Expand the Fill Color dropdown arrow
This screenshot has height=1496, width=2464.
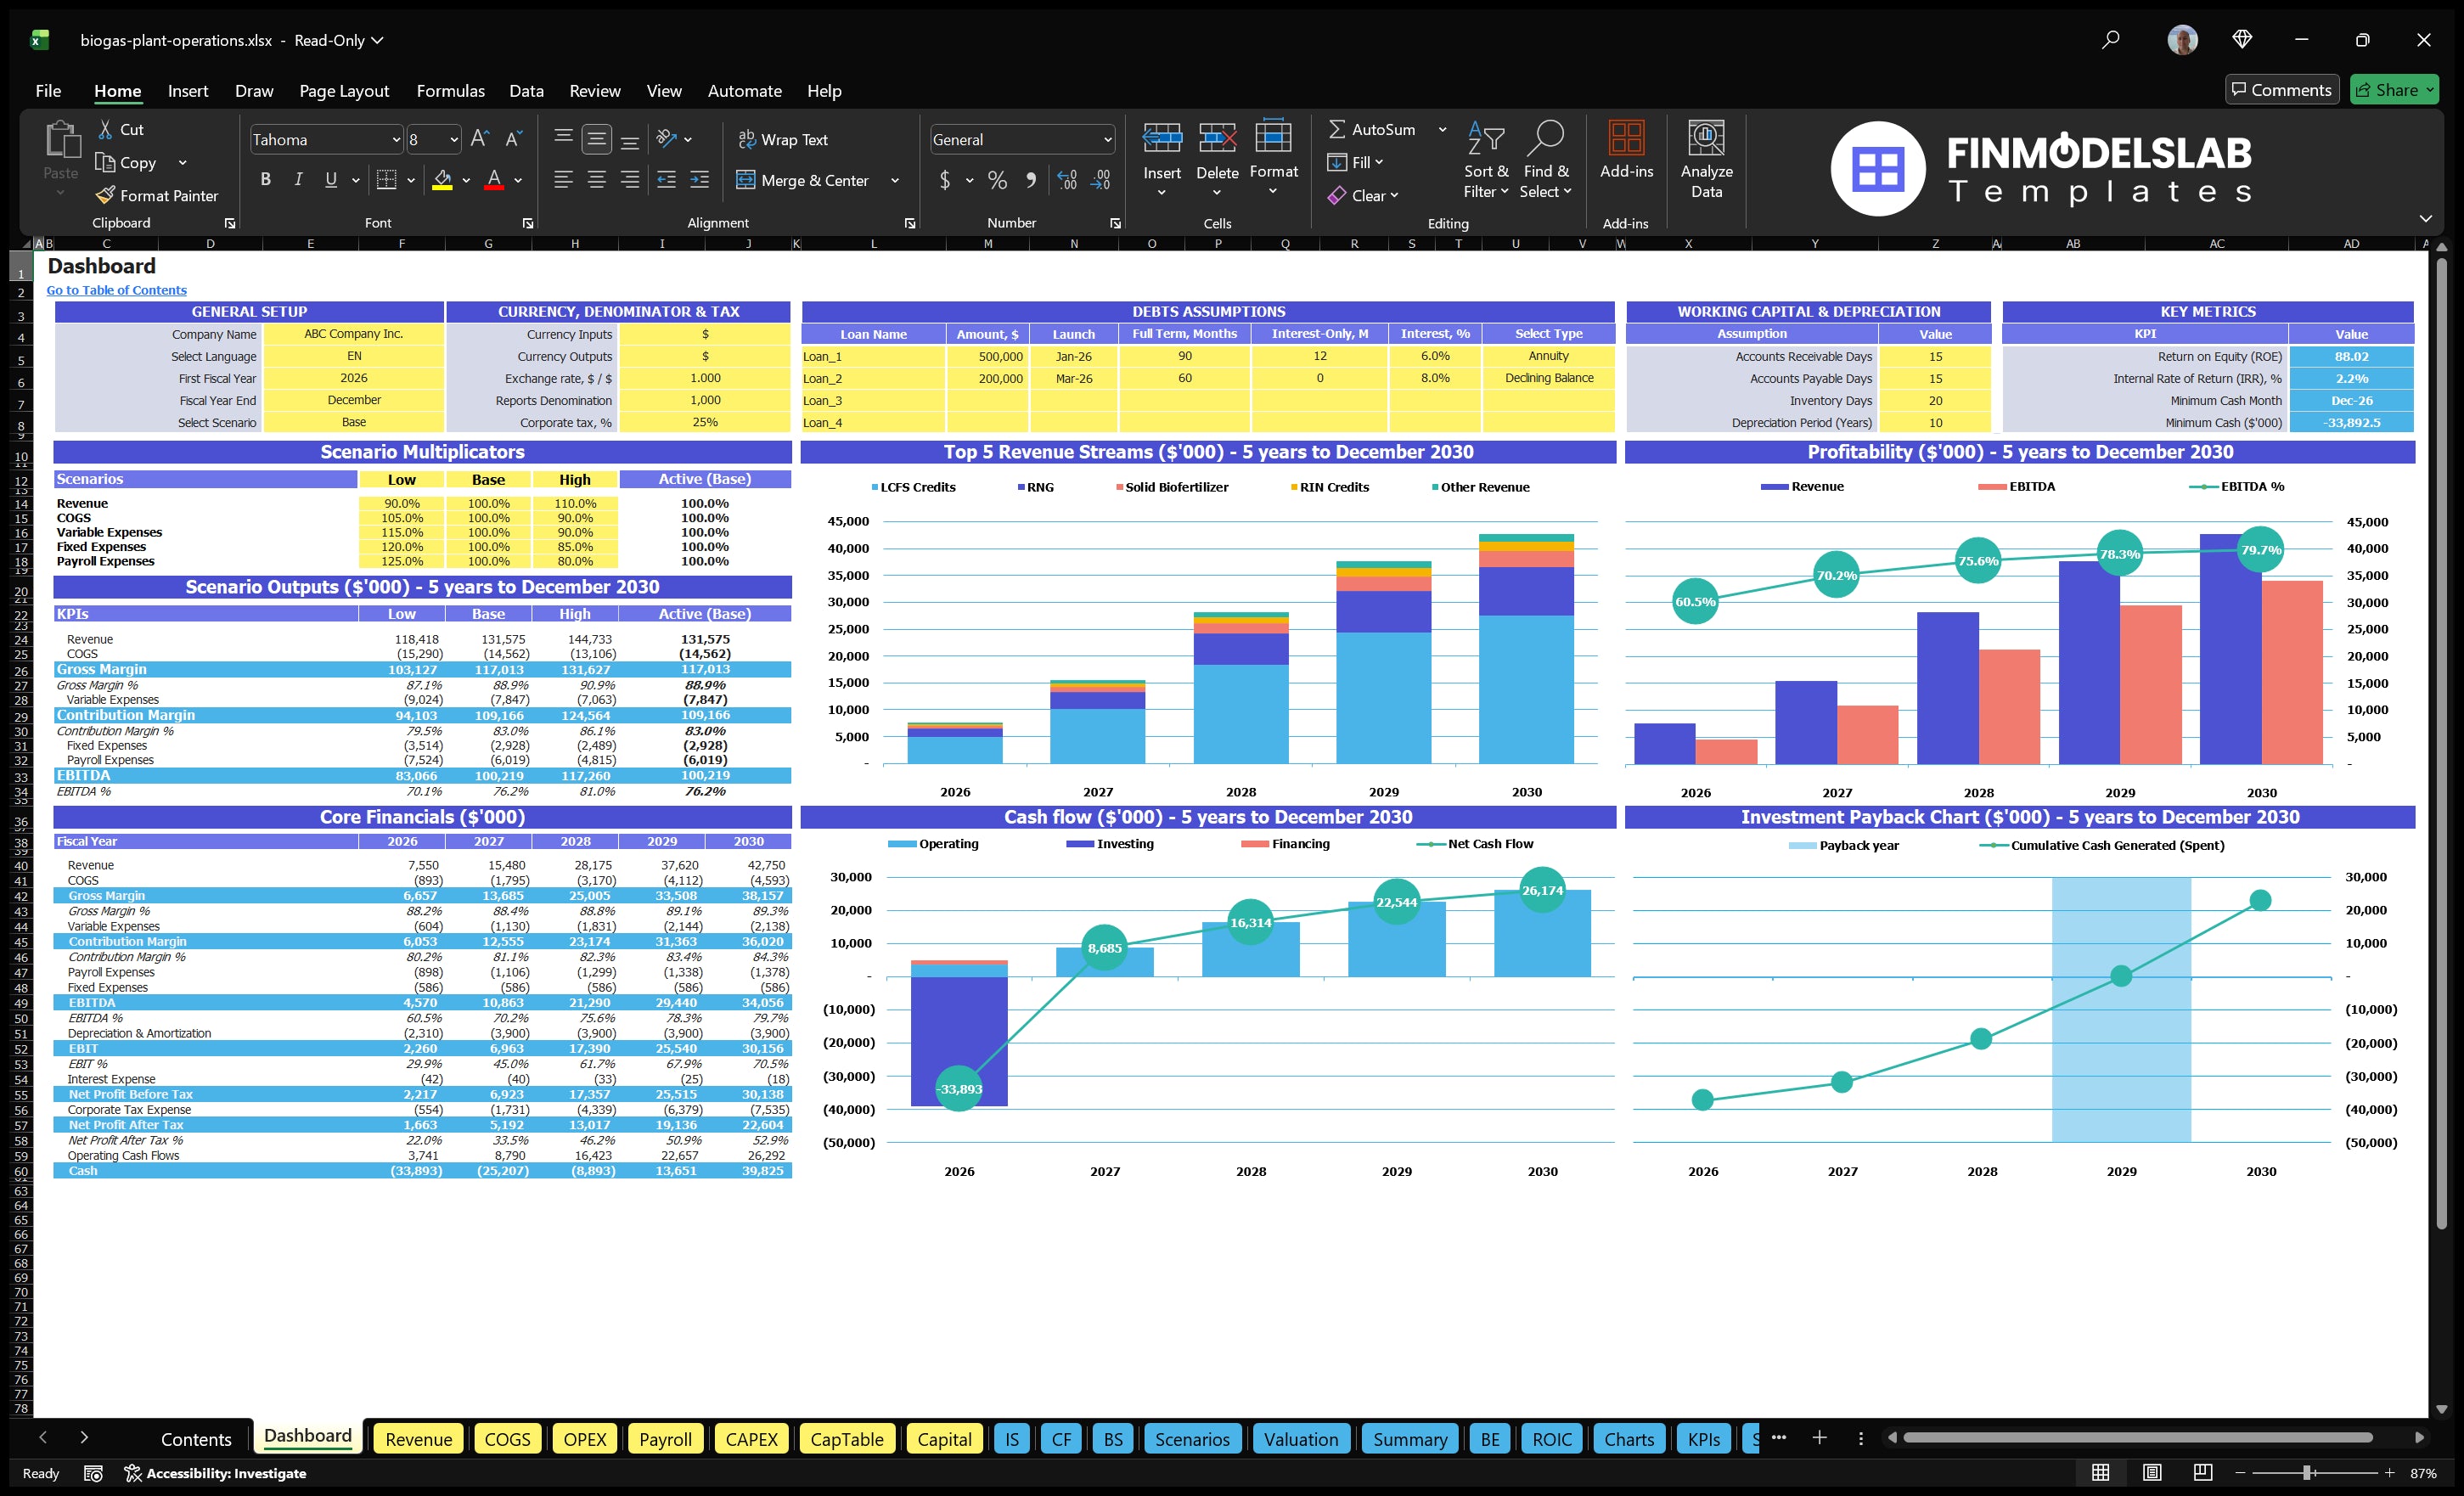465,181
